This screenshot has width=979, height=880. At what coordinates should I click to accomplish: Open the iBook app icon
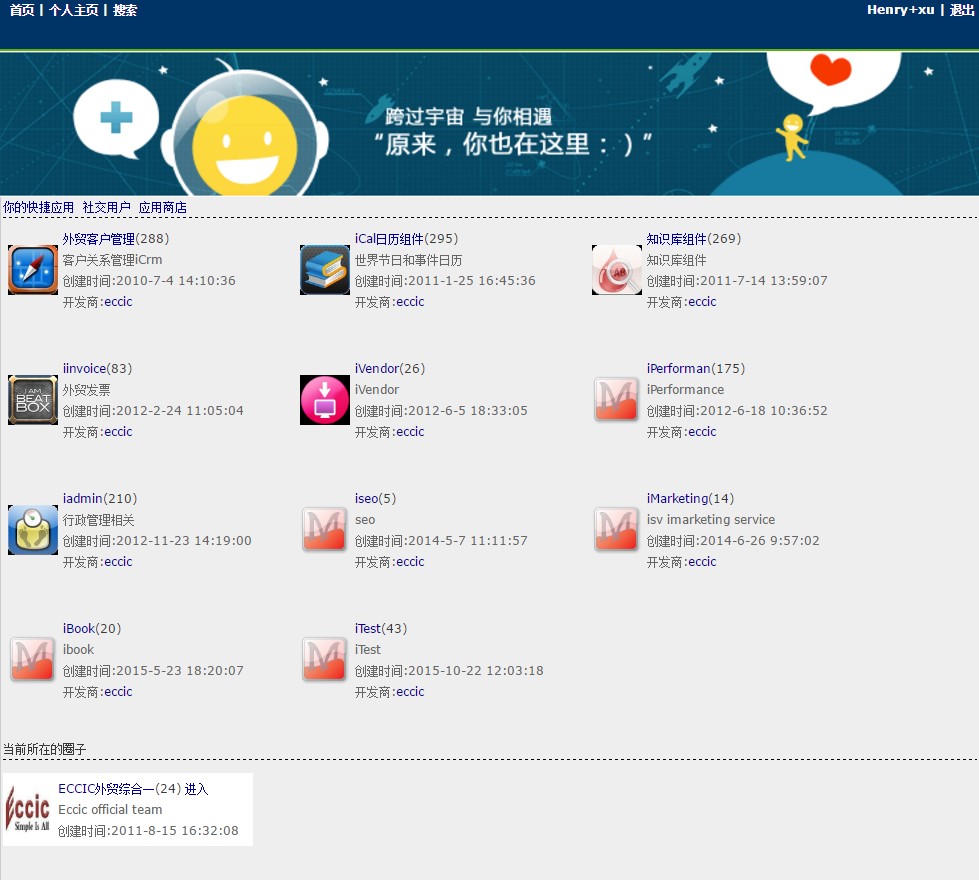32,660
